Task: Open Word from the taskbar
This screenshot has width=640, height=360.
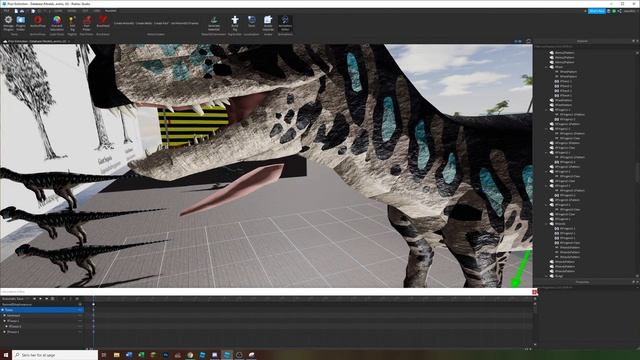Action: click(129, 355)
